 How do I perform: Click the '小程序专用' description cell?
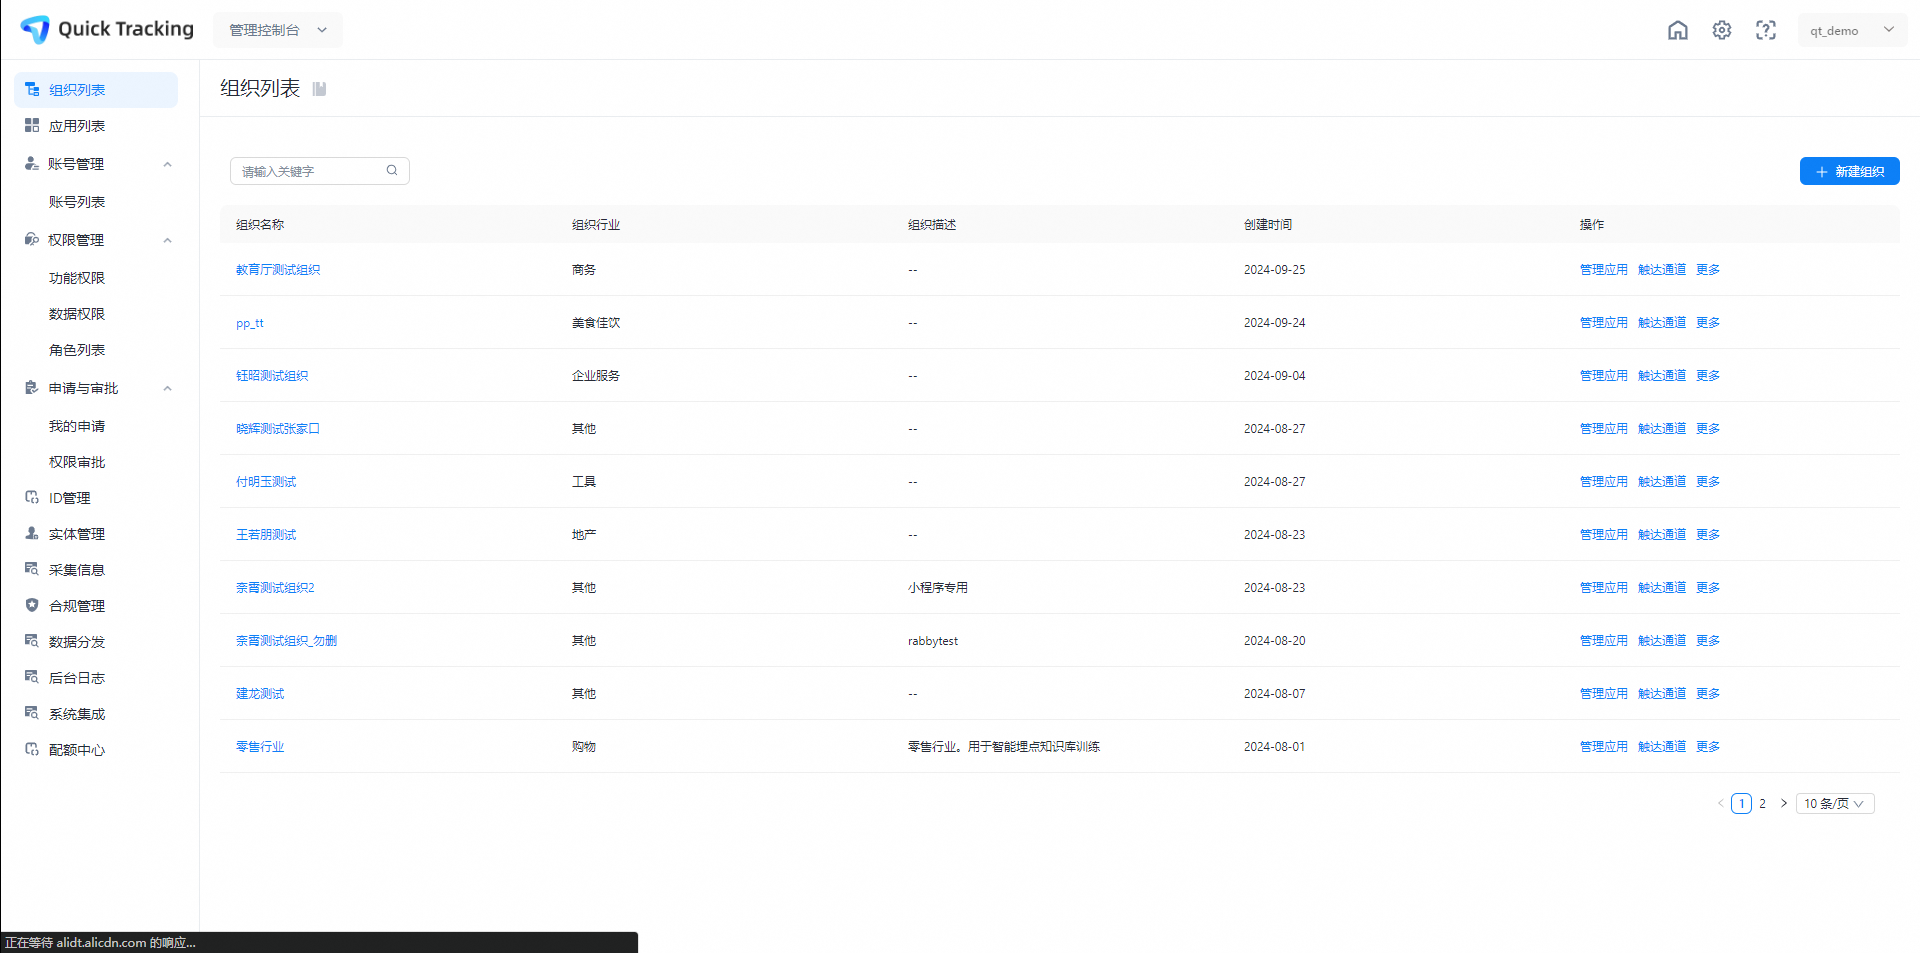[938, 588]
